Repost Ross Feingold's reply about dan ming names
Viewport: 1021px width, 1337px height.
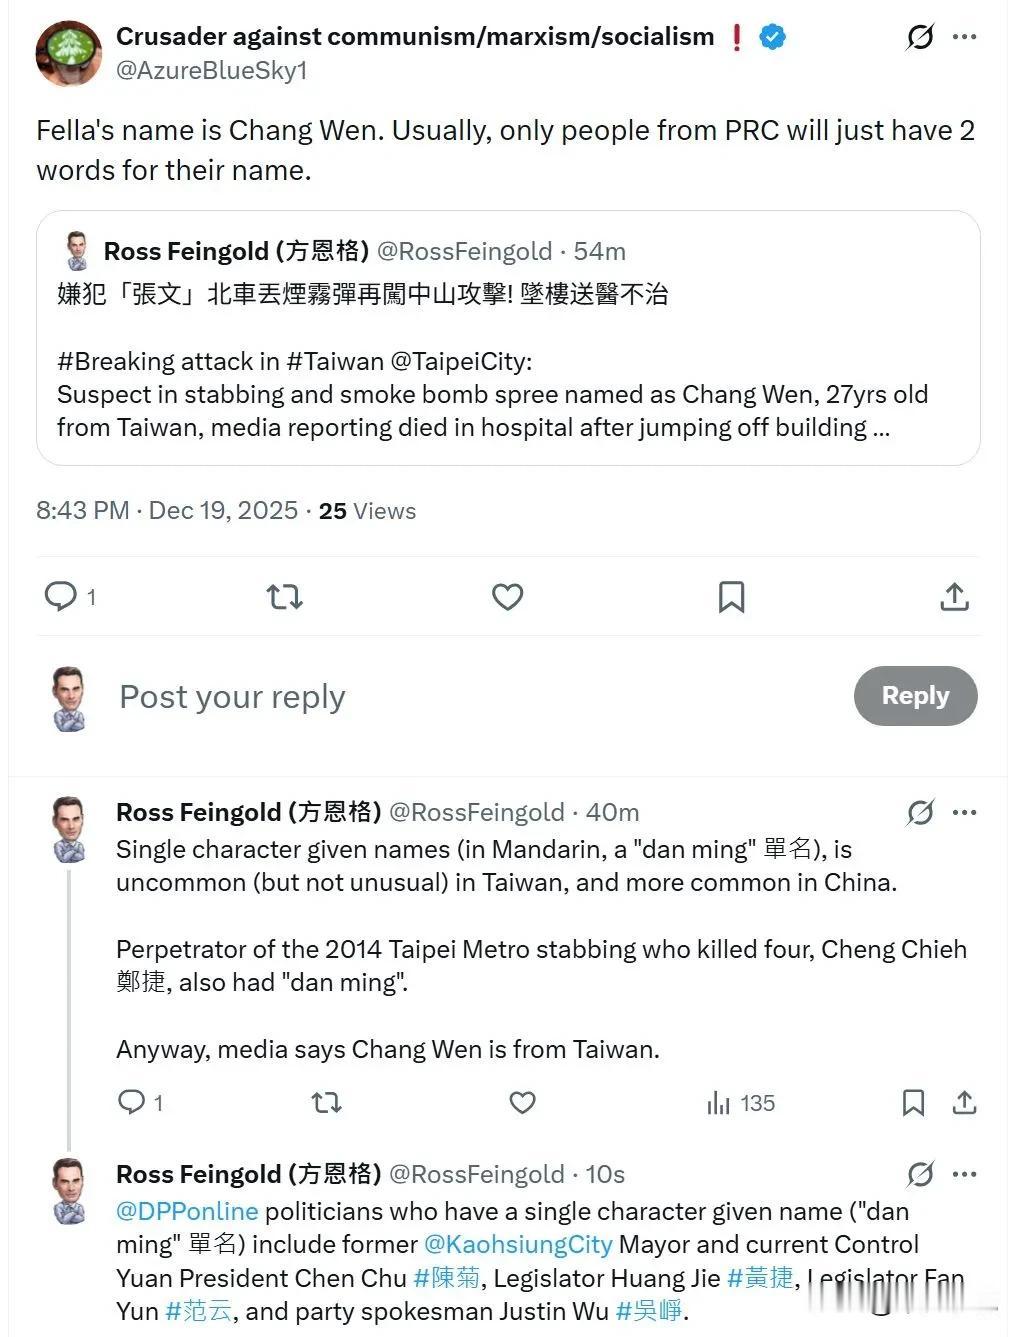coord(325,1102)
